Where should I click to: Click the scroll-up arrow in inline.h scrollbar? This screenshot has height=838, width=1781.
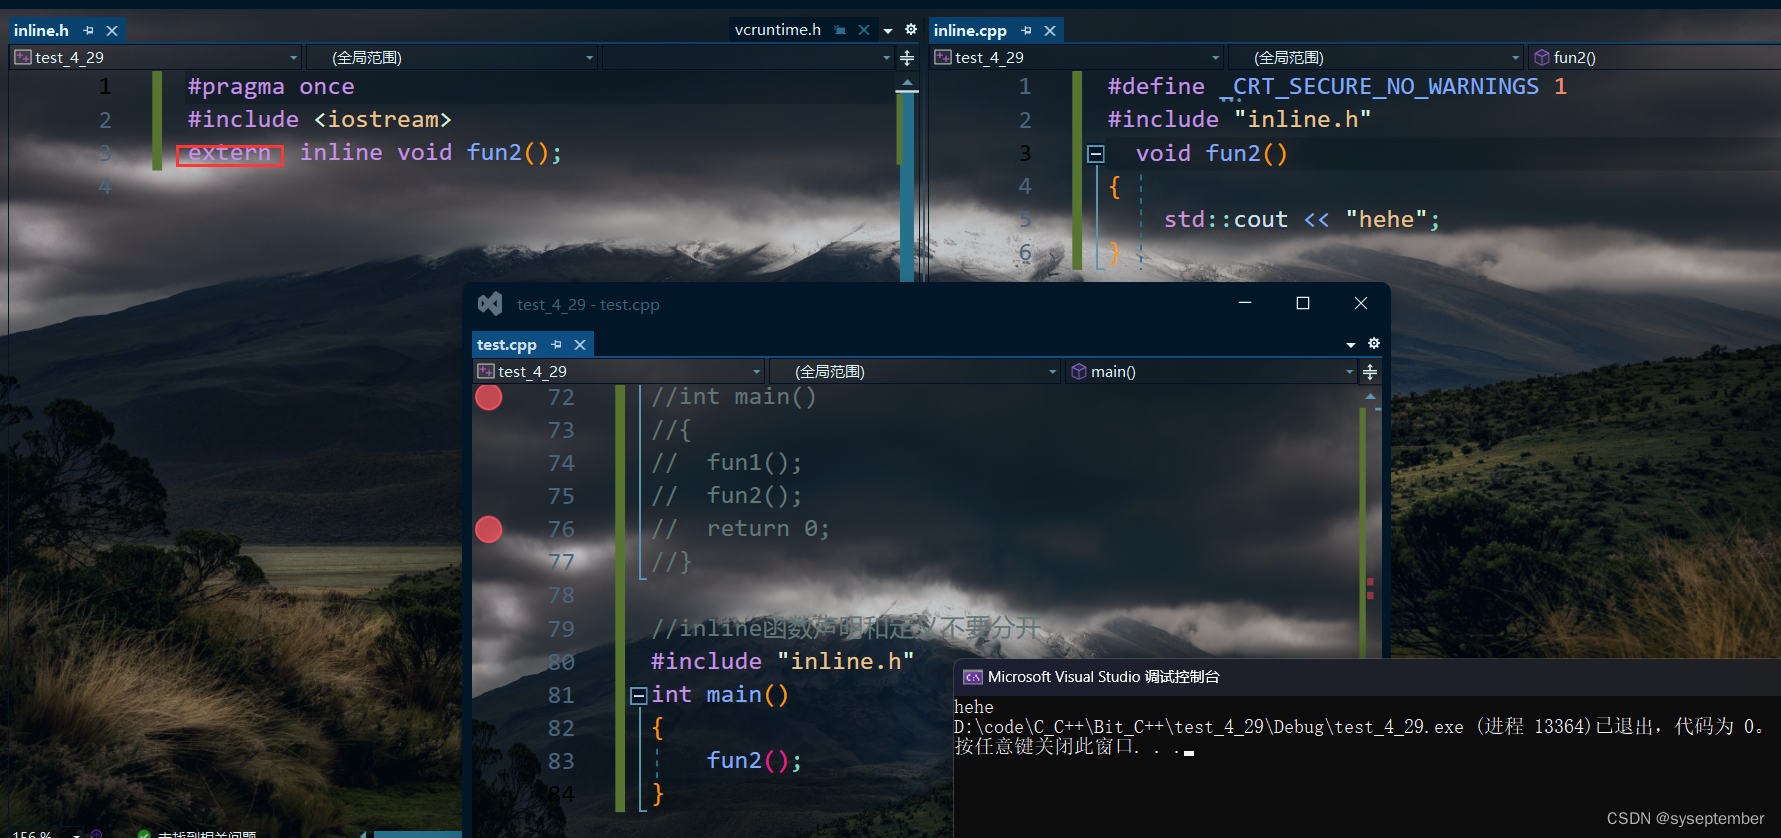click(x=907, y=82)
